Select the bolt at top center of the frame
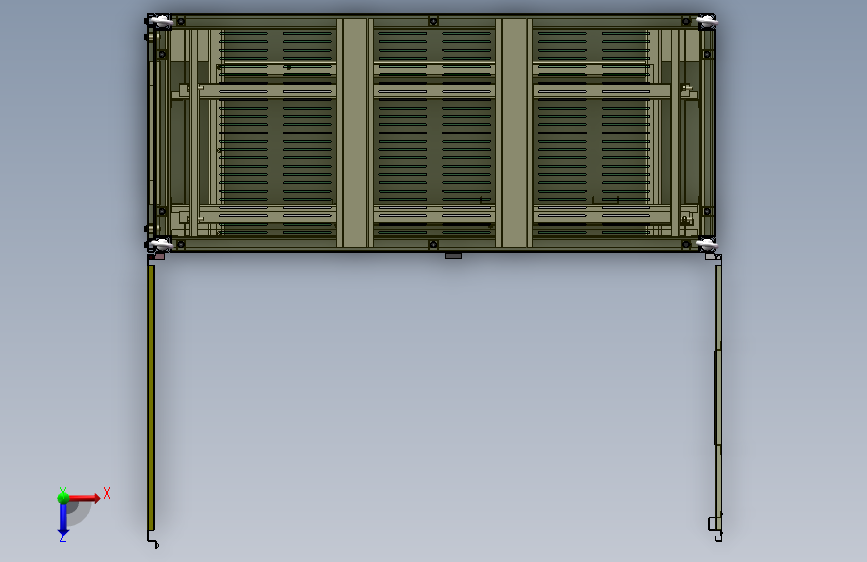This screenshot has height=562, width=867. 434,22
